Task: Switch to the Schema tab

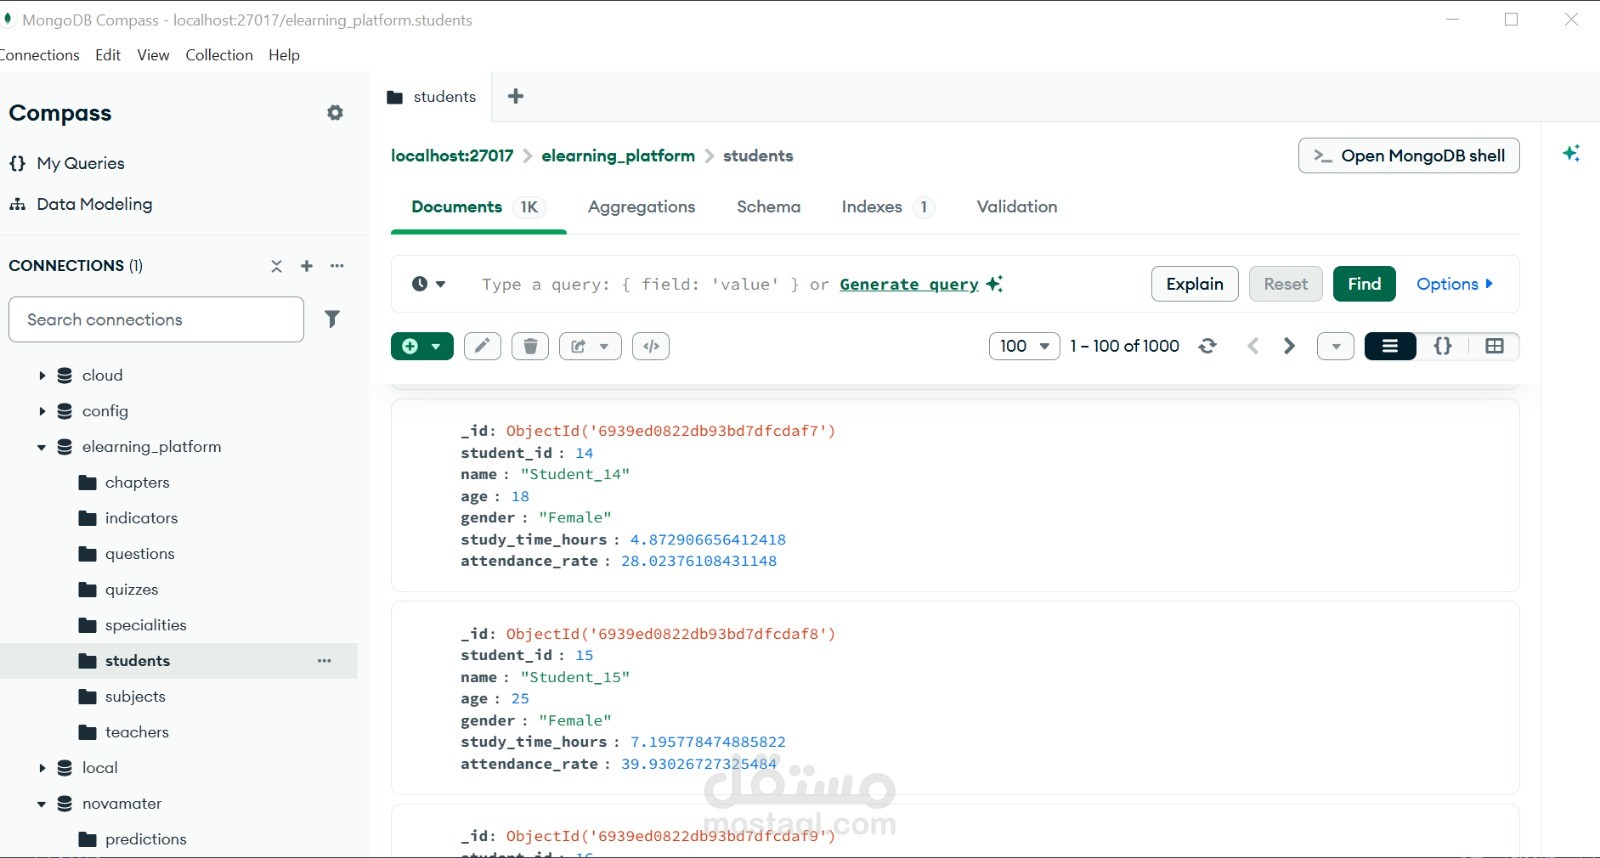Action: [768, 207]
